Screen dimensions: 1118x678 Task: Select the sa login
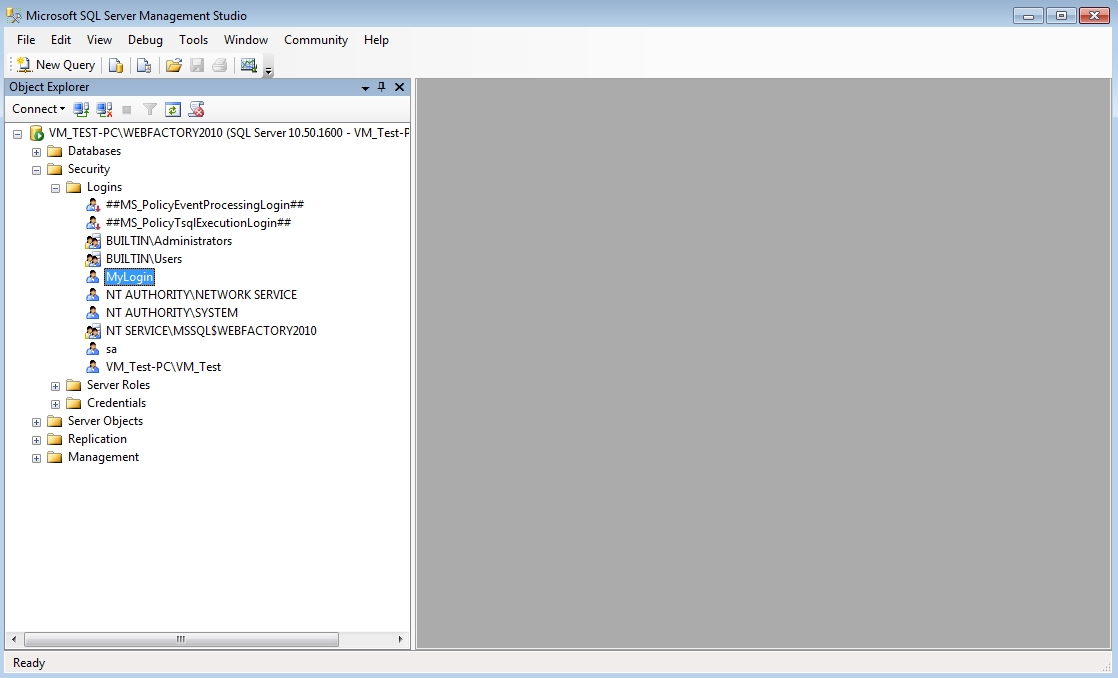[x=110, y=348]
